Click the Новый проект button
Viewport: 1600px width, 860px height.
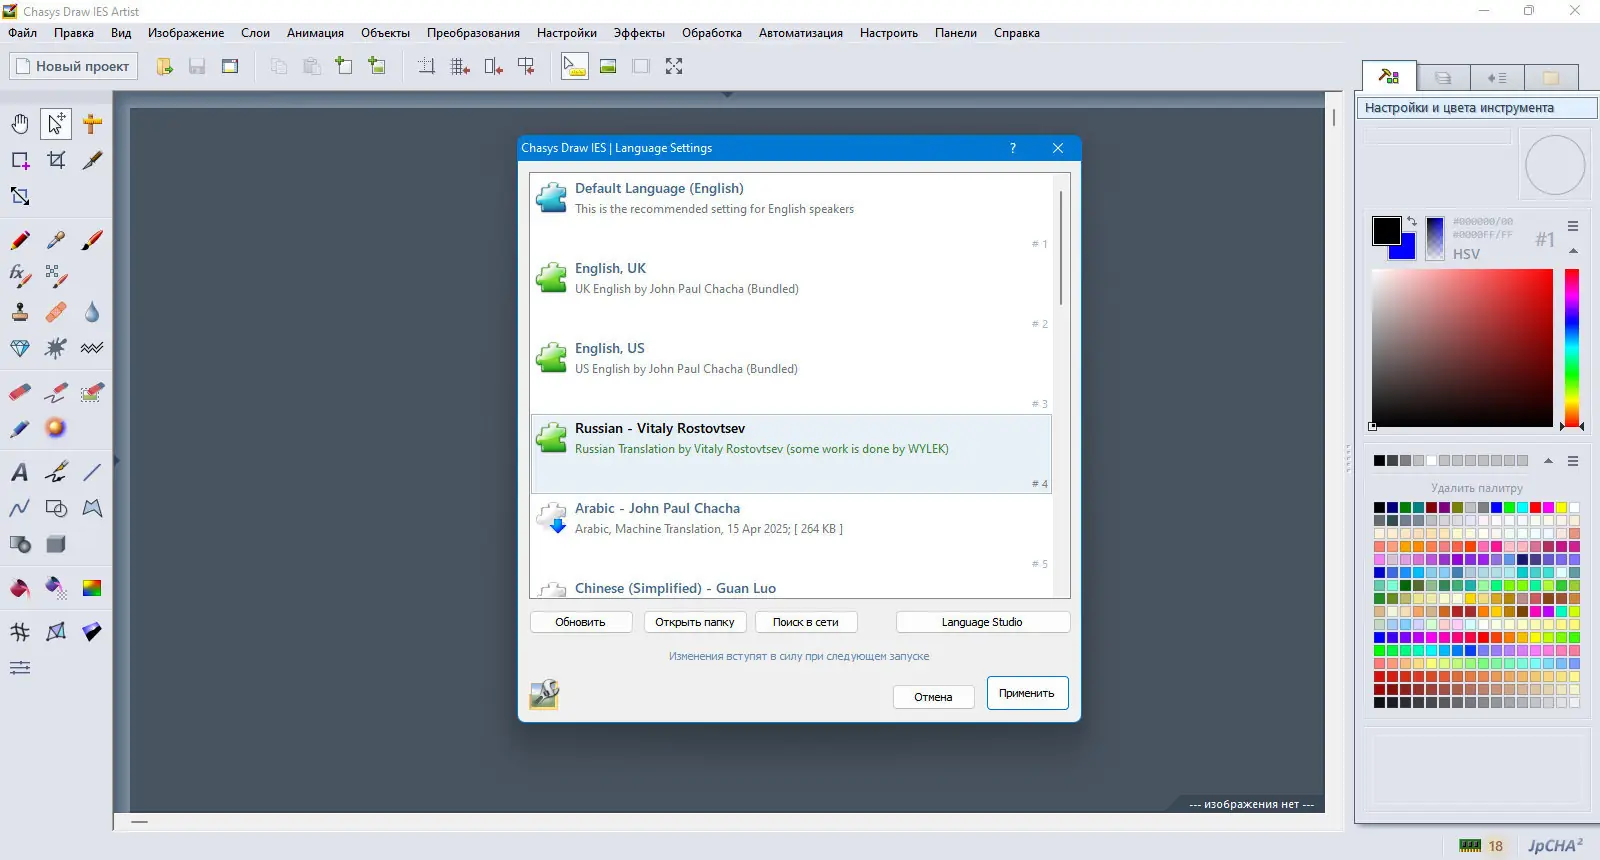[x=72, y=66]
